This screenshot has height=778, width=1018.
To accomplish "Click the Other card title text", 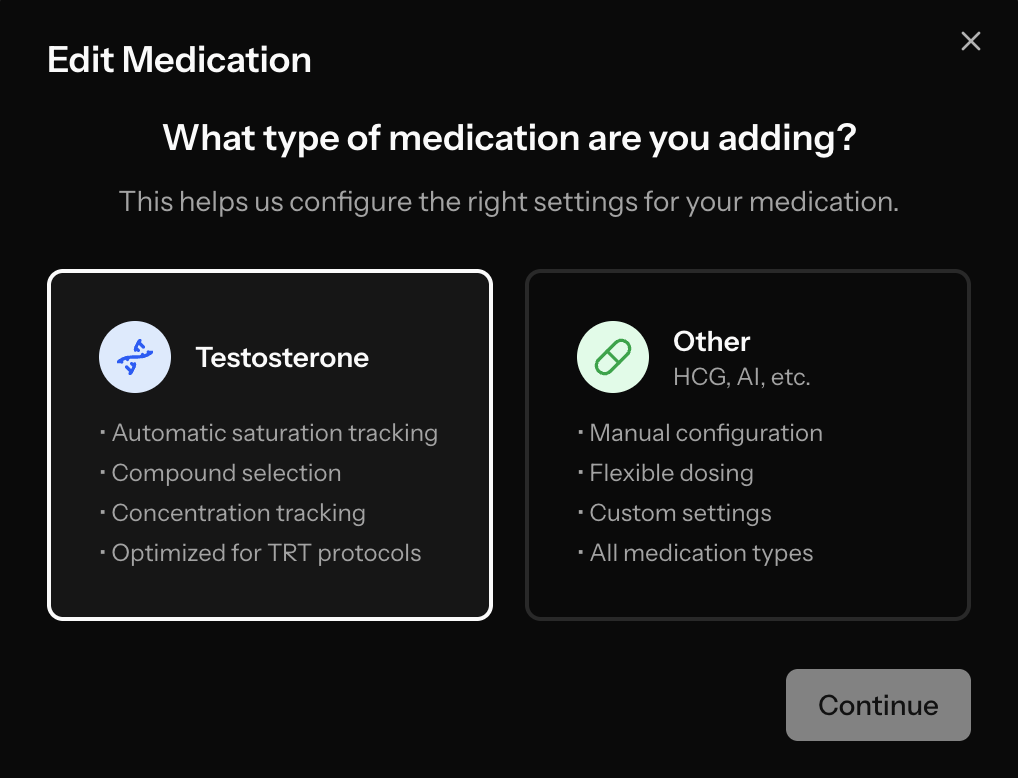I will [712, 342].
